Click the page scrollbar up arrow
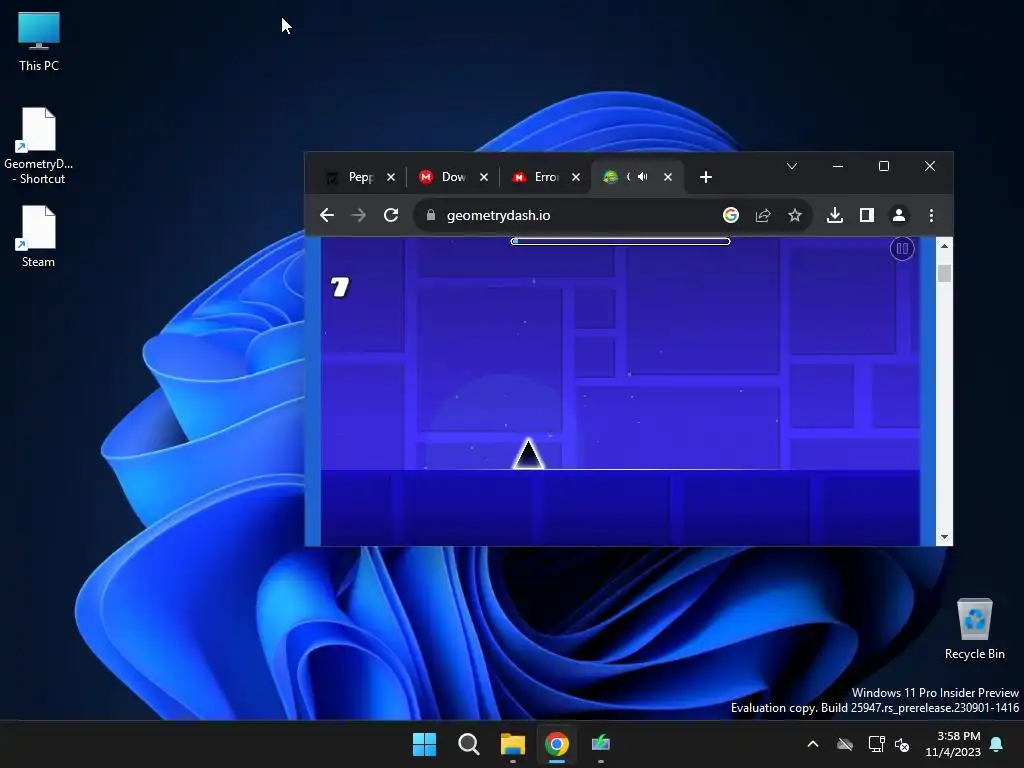This screenshot has width=1024, height=768. coord(944,246)
